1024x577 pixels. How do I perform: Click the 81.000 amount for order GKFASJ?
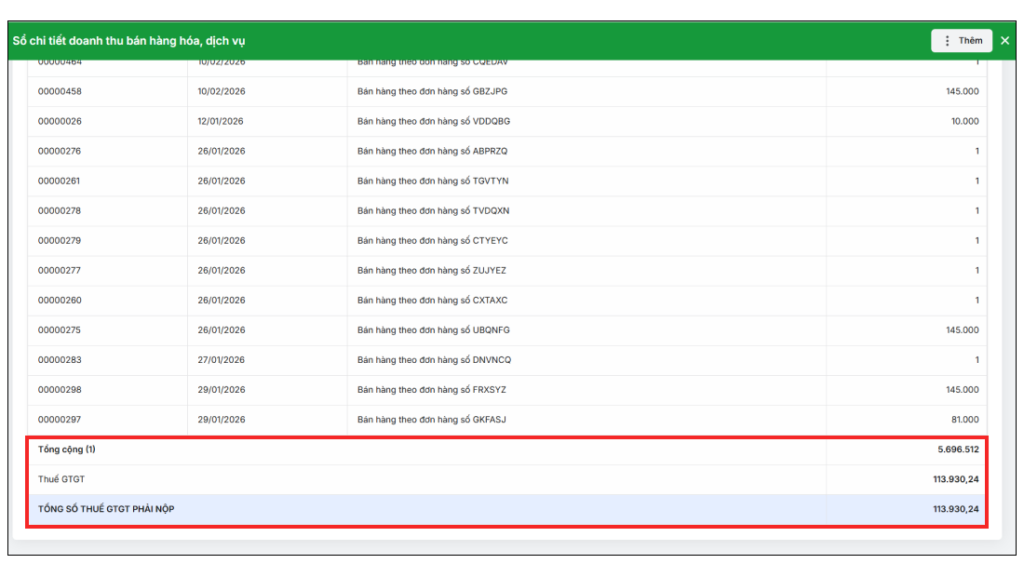pyautogui.click(x=964, y=420)
